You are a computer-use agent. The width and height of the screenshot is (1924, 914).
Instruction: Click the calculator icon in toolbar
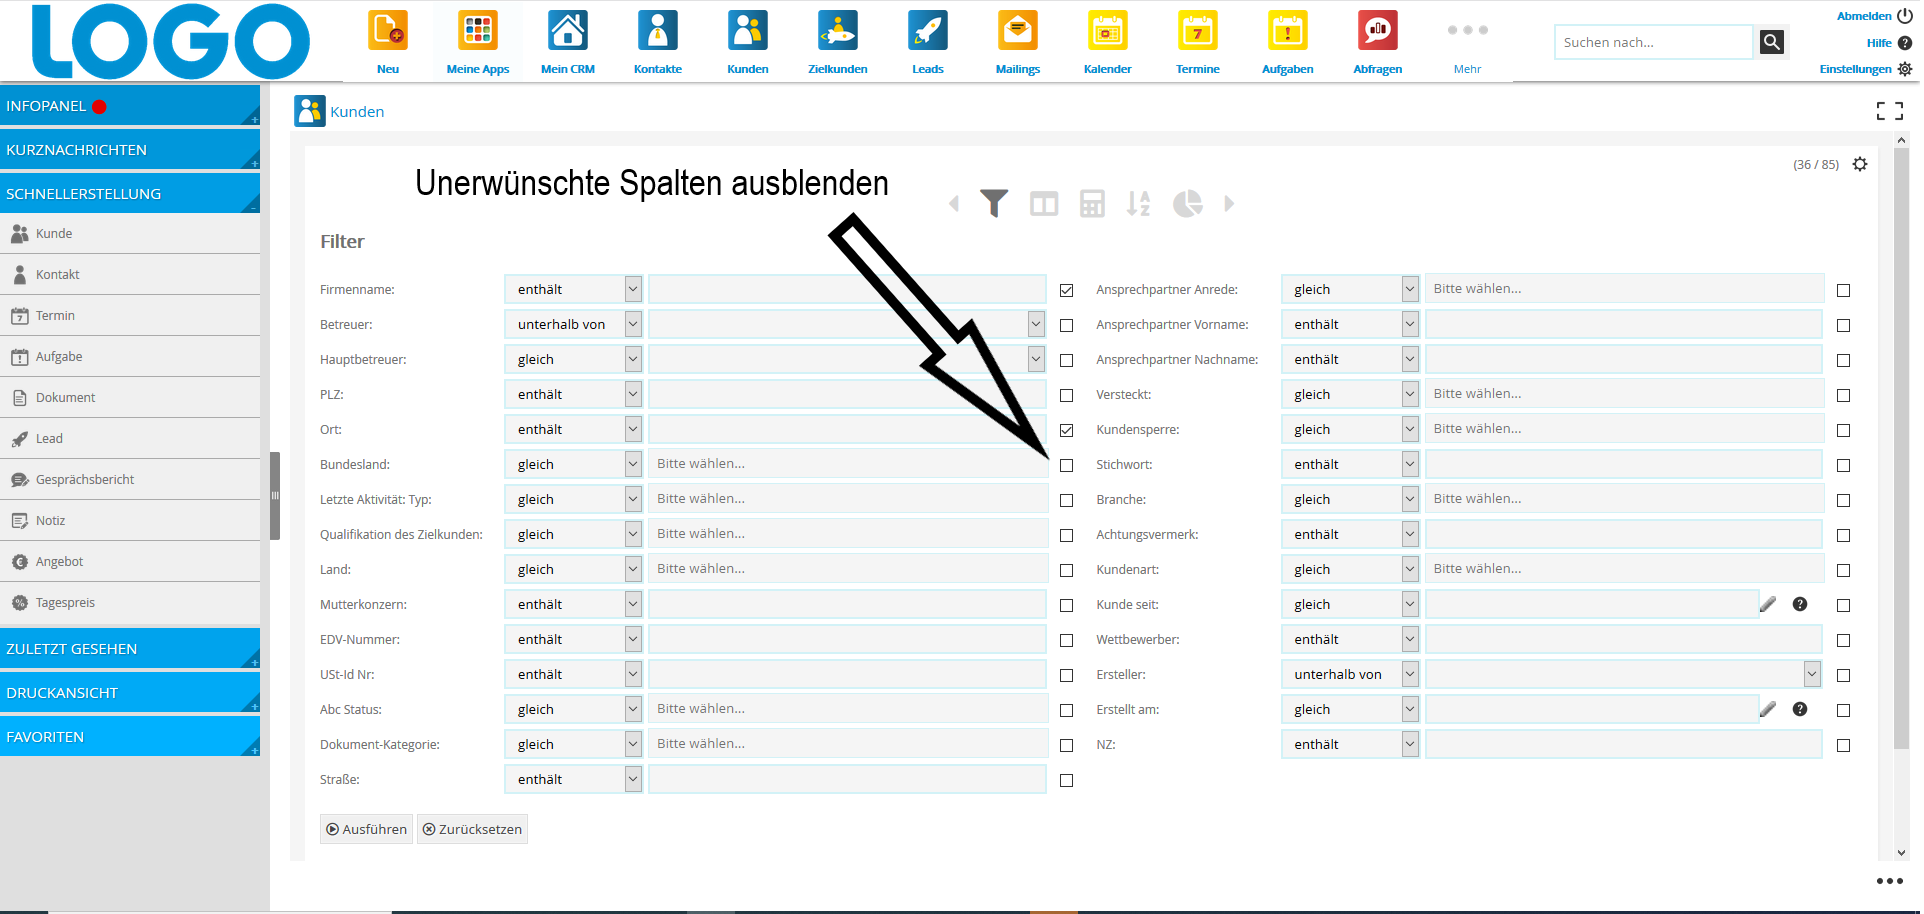(1092, 204)
